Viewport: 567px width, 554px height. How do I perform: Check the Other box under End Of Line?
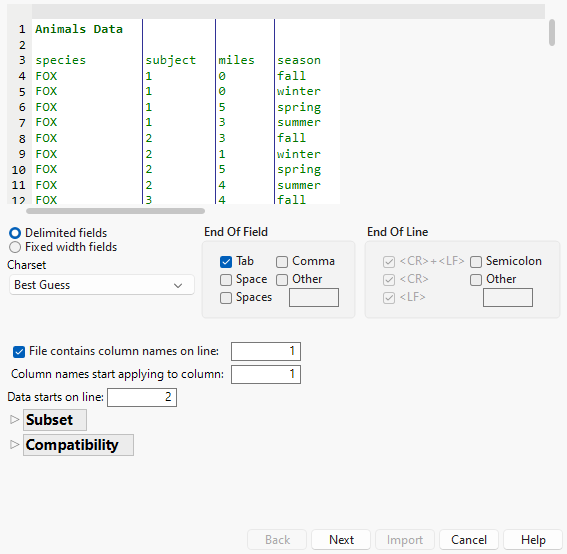(x=476, y=280)
